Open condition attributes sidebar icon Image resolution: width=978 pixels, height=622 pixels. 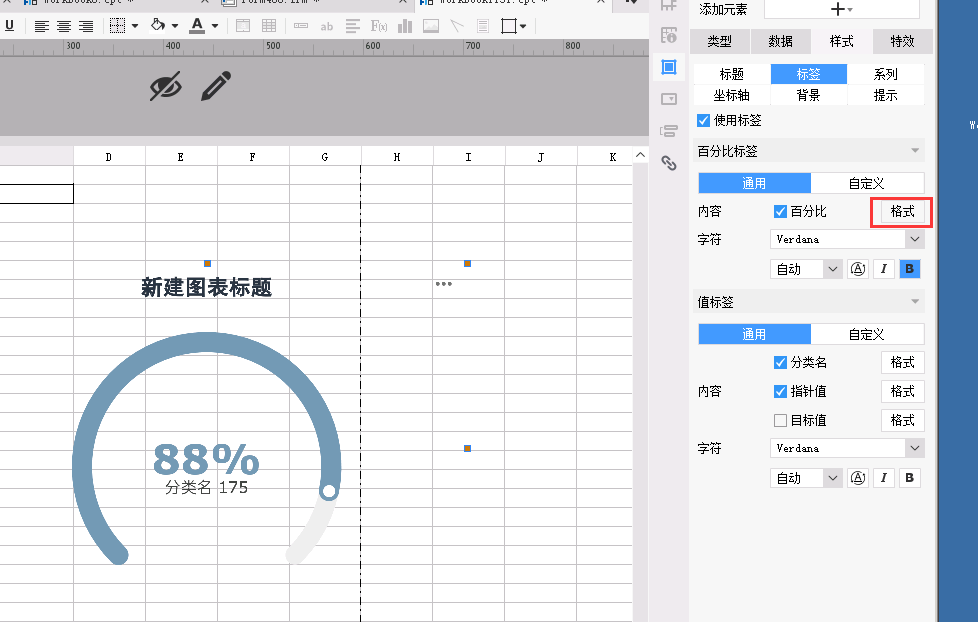669,131
